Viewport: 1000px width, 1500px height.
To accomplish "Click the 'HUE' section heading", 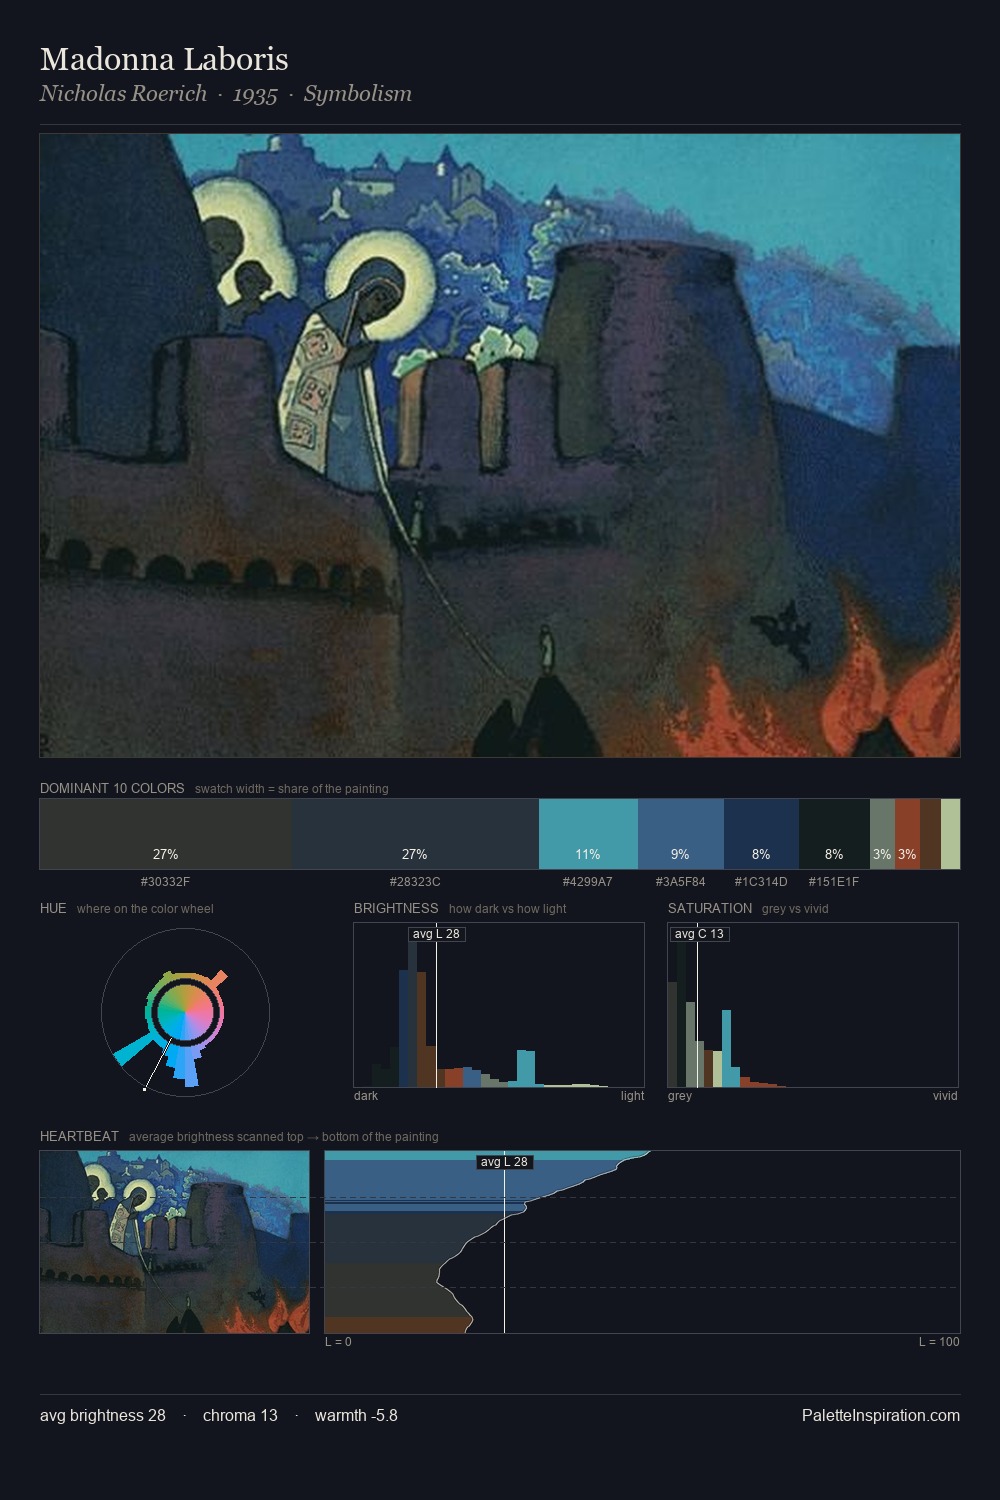I will pos(53,908).
